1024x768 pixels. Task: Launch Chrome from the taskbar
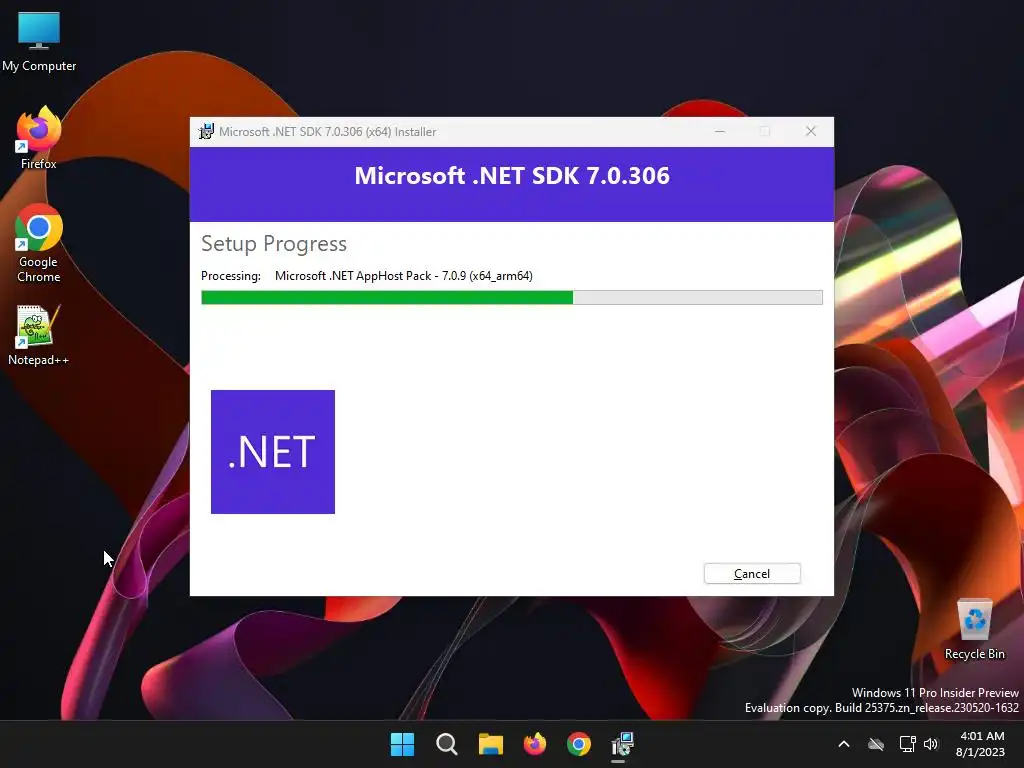tap(579, 744)
